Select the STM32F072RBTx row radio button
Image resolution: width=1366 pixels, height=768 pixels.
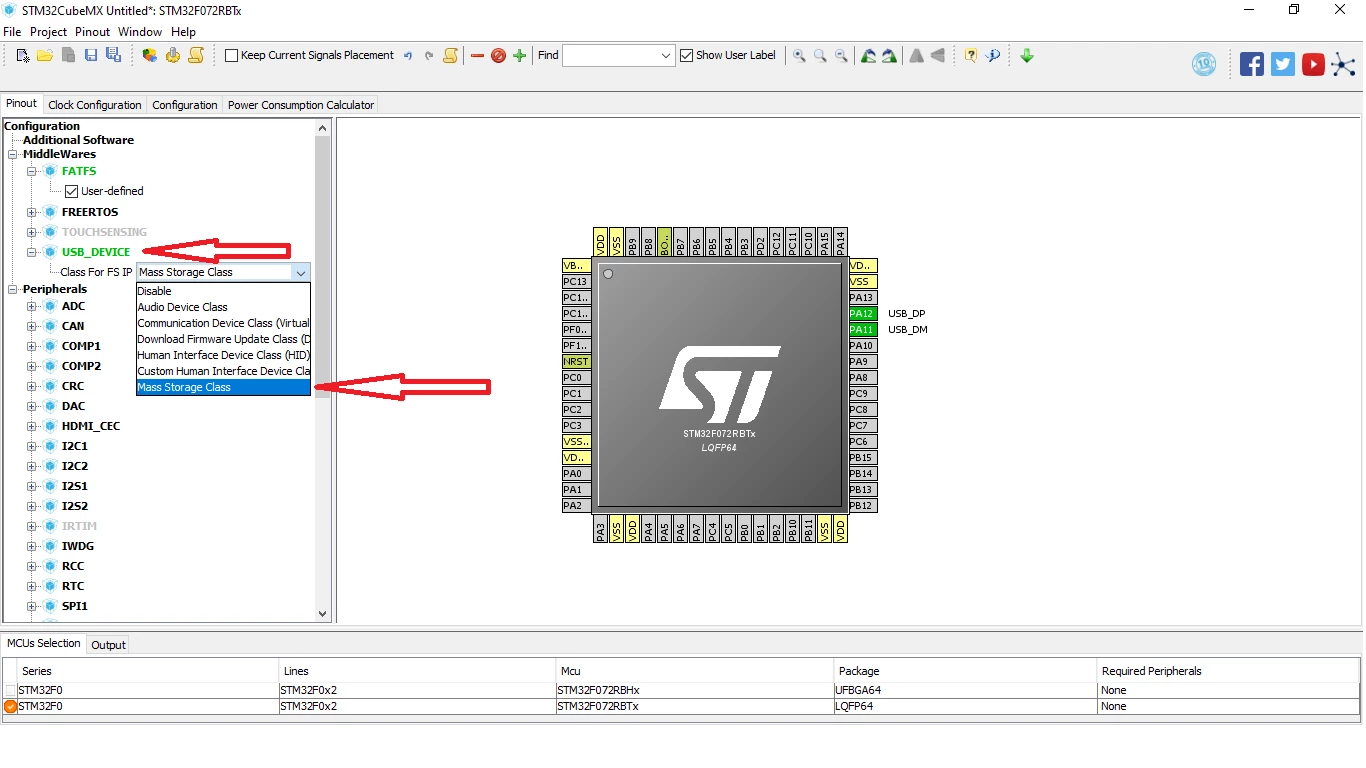click(11, 706)
